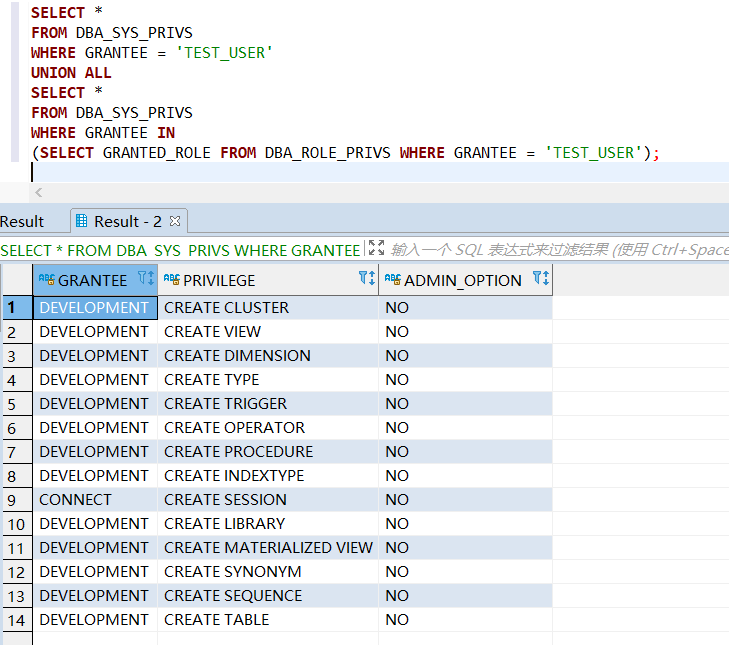Click the PRIVILEGE column header
The height and width of the screenshot is (645, 729).
[219, 280]
